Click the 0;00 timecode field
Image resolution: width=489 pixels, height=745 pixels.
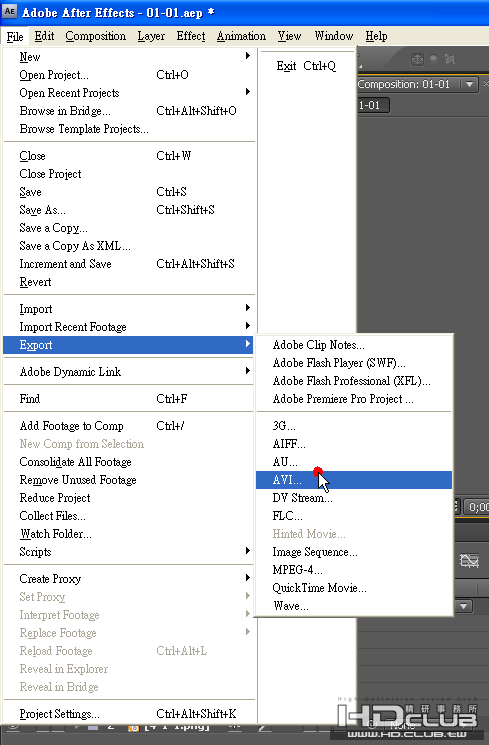click(x=477, y=507)
